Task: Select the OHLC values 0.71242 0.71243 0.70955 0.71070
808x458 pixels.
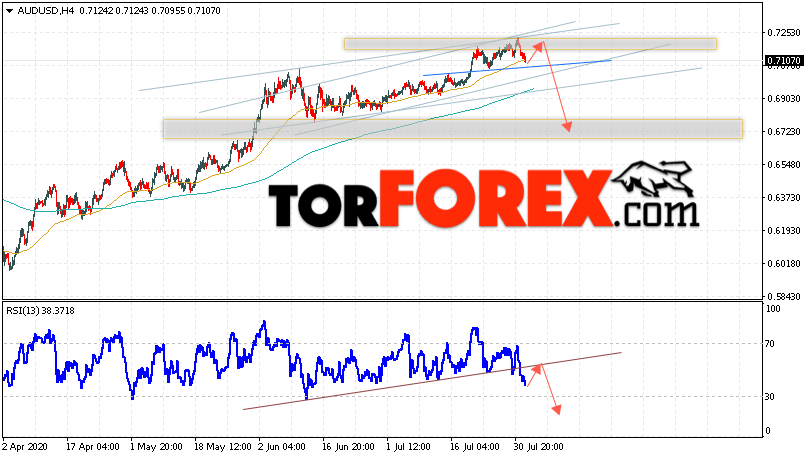Action: pos(150,10)
